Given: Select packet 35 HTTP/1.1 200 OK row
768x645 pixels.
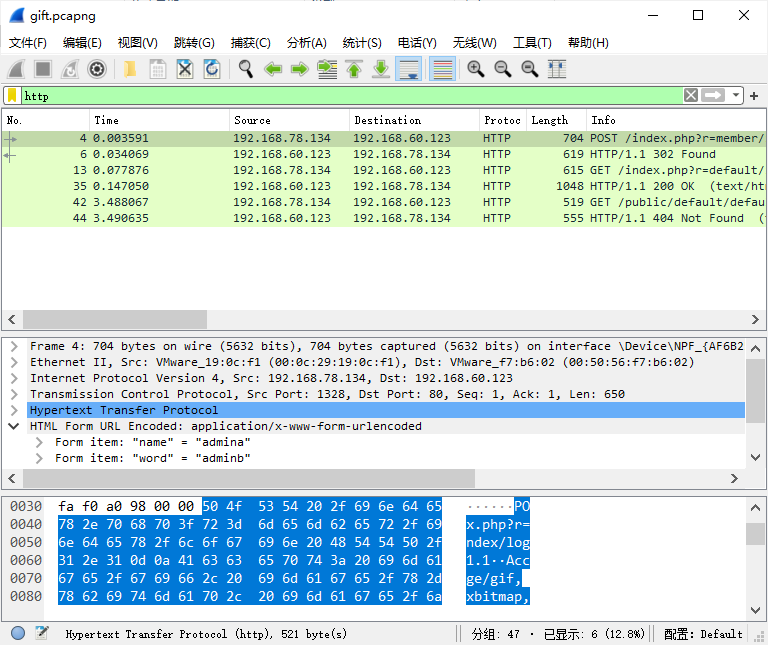Looking at the screenshot, I should click(380, 186).
